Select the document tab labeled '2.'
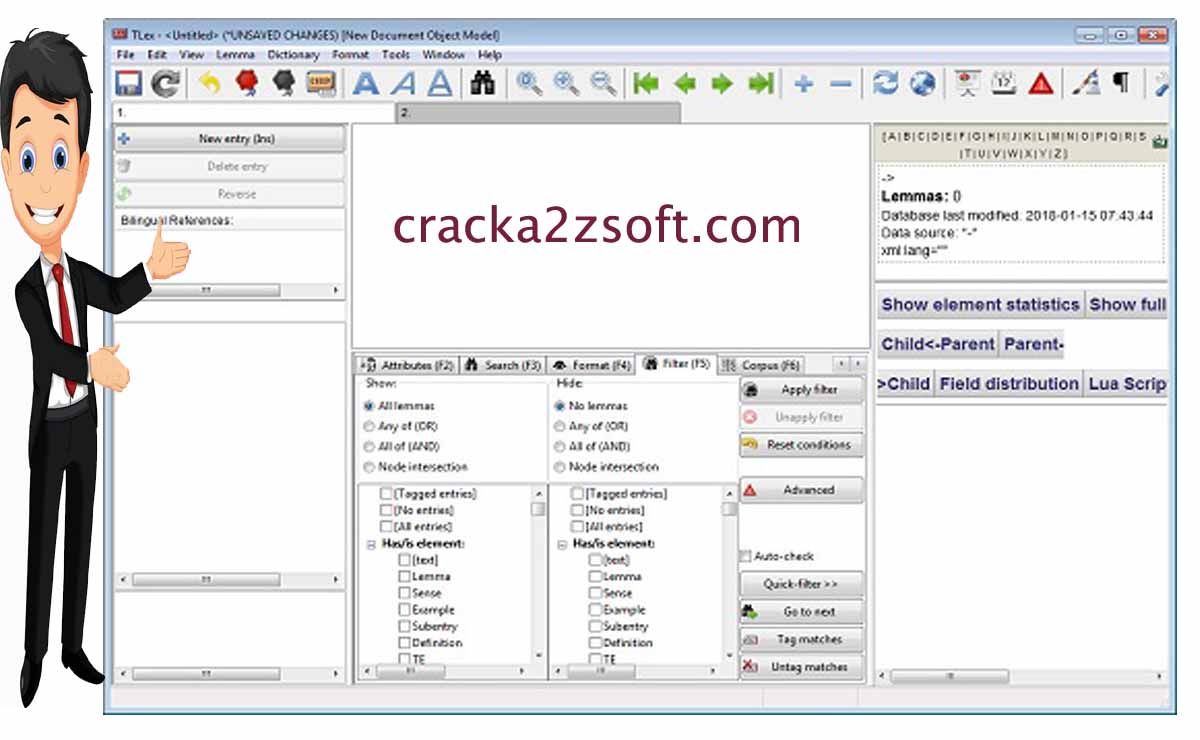The height and width of the screenshot is (740, 1200). 538,113
